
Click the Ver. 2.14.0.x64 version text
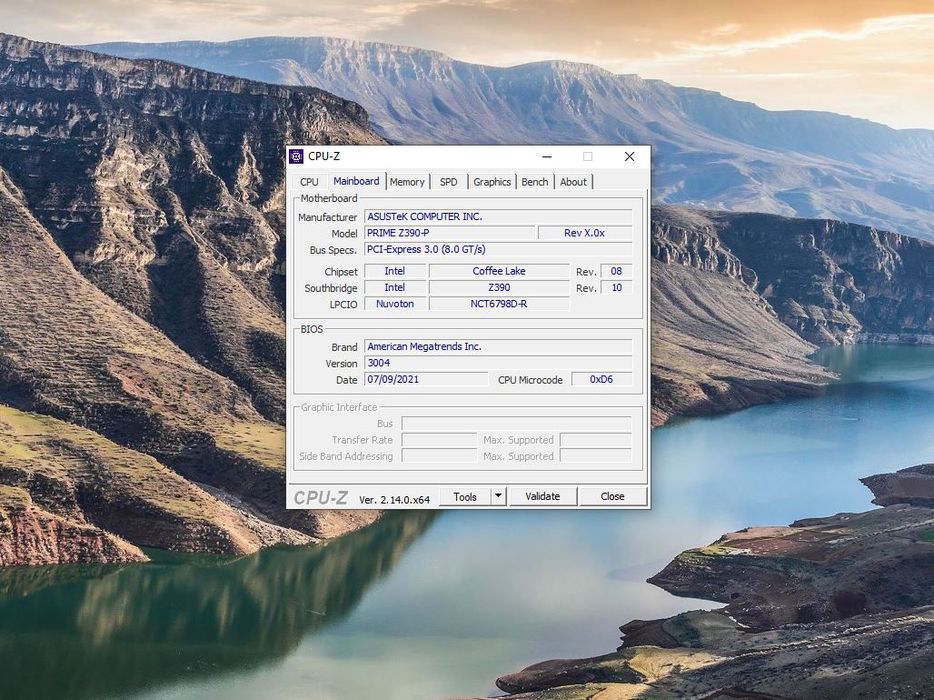(394, 500)
